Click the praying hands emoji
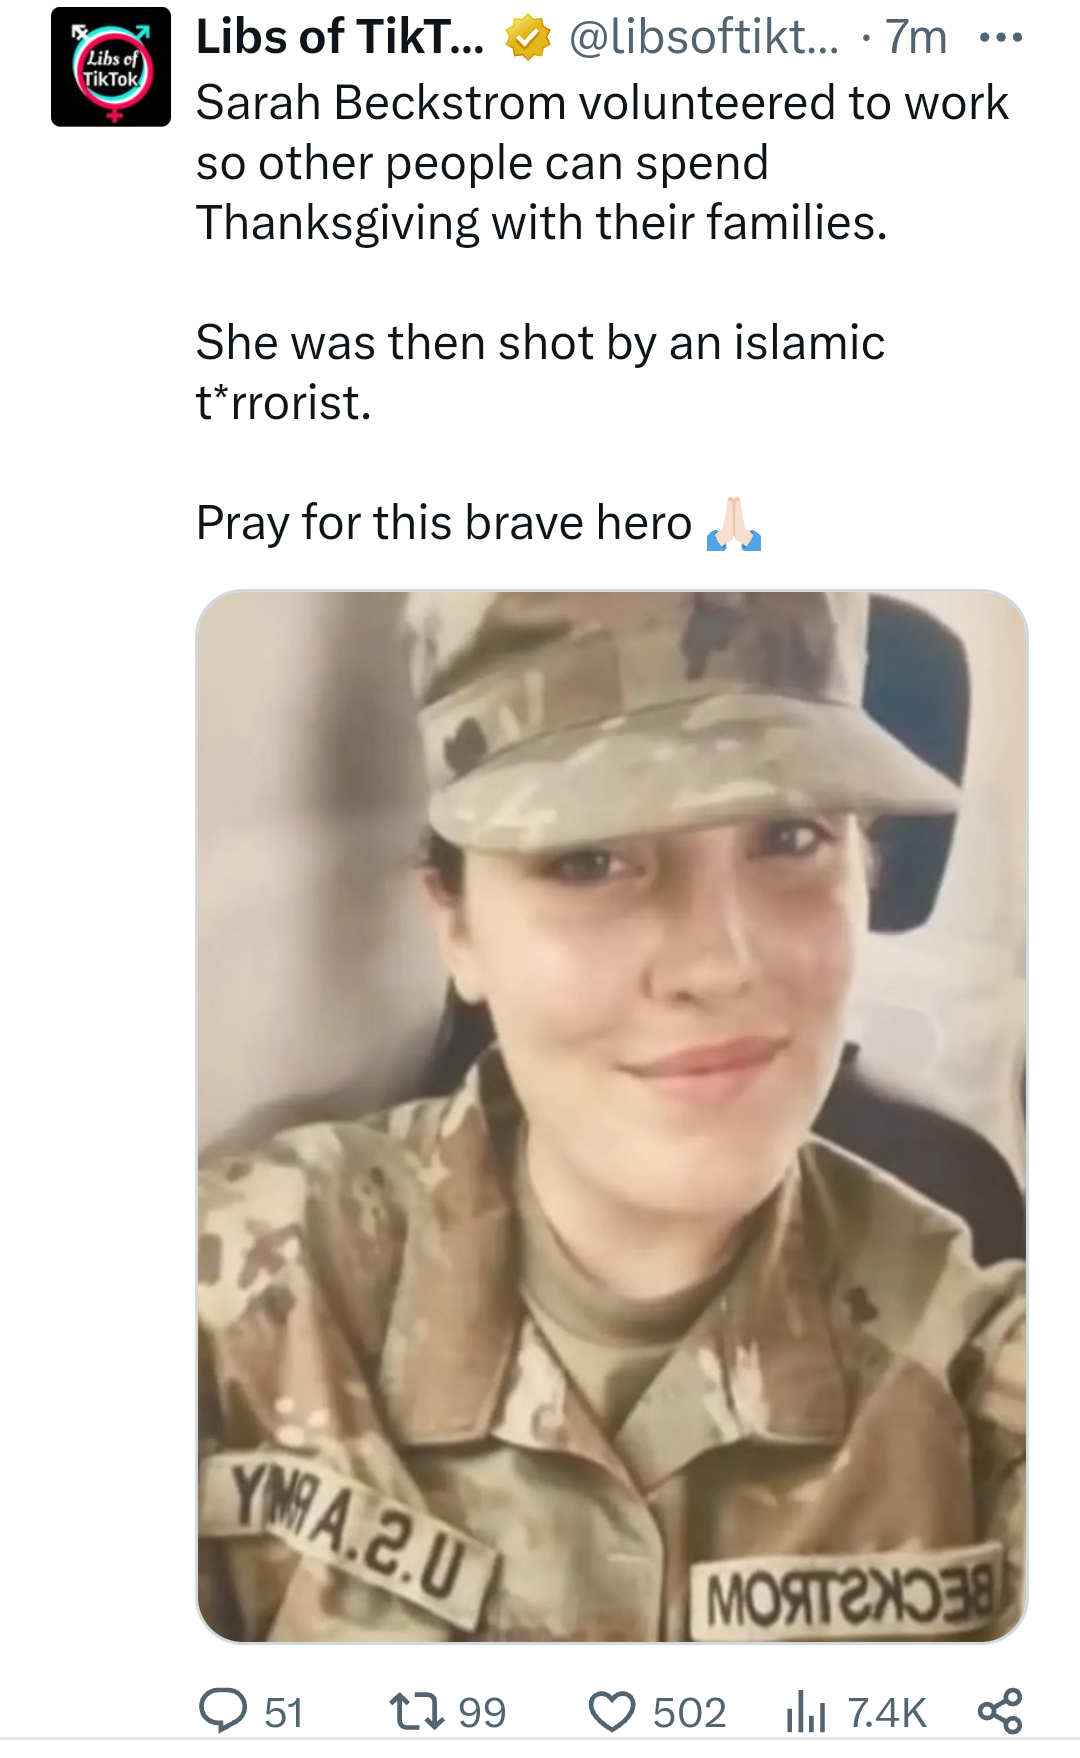This screenshot has width=1080, height=1758. [734, 524]
